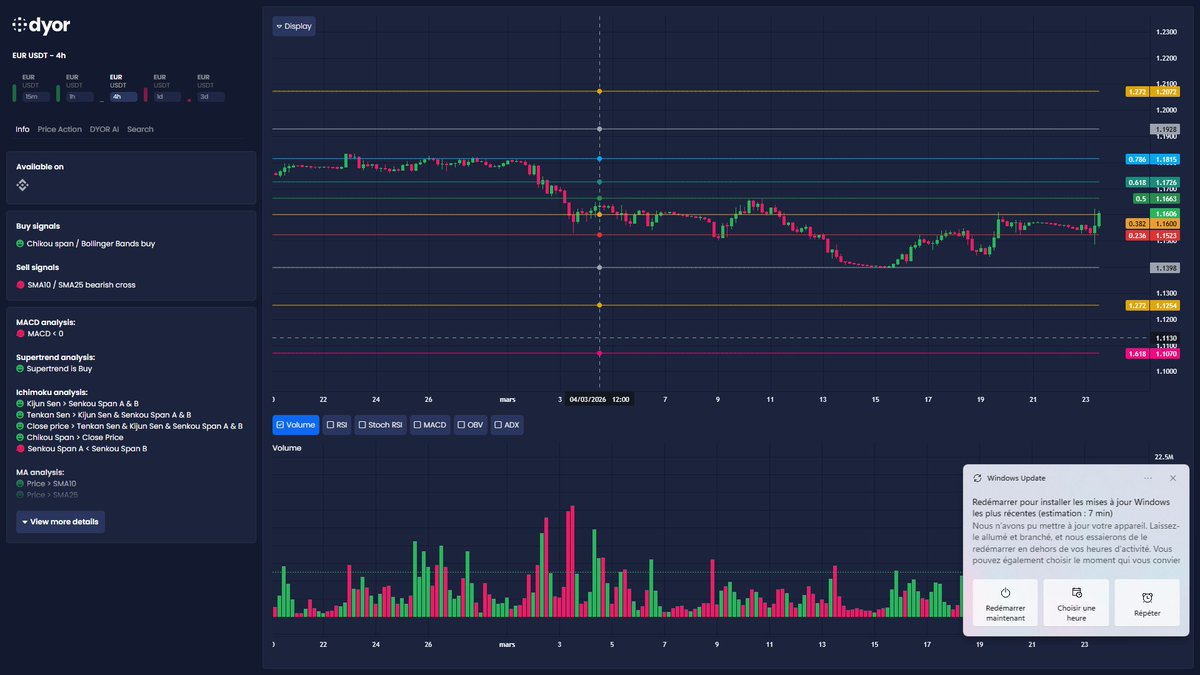Click the red candle icon beside the 1d timeframe
1200x675 pixels.
pyautogui.click(x=146, y=93)
